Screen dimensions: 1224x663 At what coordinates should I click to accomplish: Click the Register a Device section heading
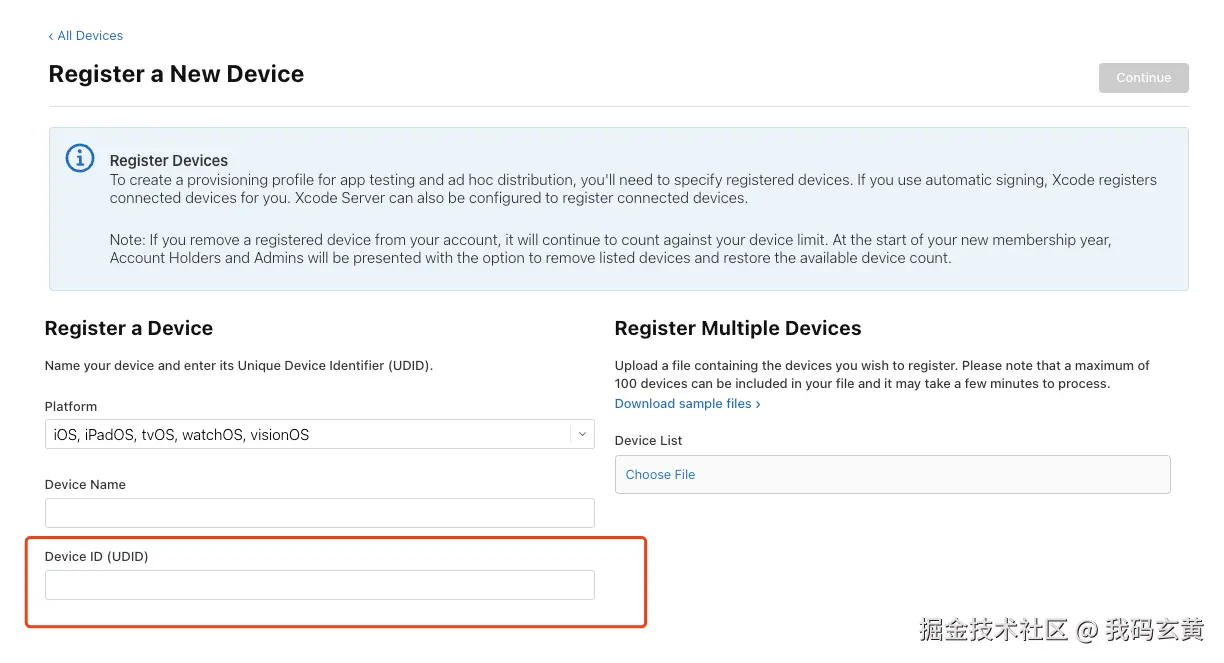click(129, 328)
